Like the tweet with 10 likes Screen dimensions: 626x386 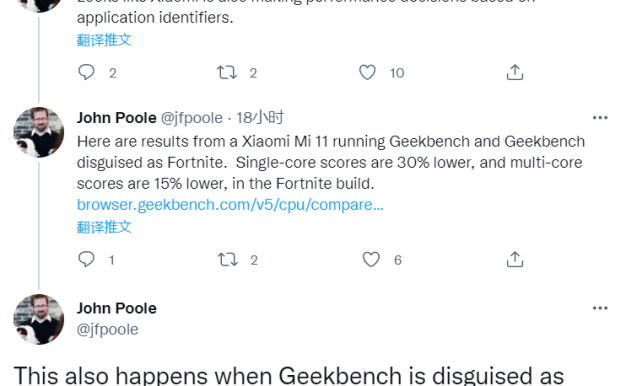pos(367,73)
